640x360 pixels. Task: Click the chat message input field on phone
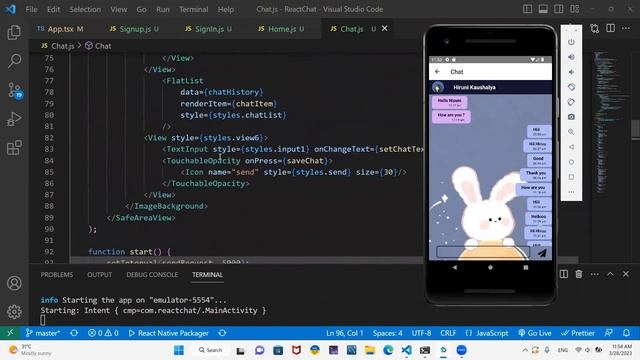point(483,252)
